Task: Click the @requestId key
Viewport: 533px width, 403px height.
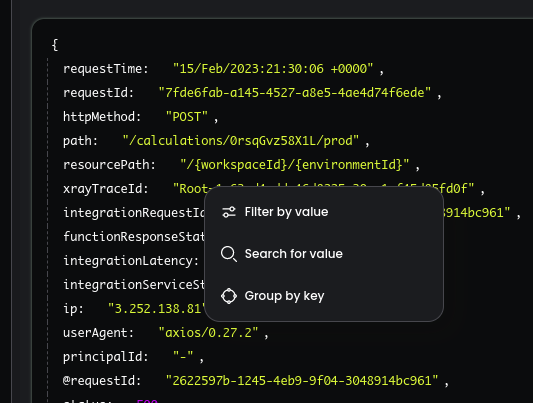Action: 102,381
